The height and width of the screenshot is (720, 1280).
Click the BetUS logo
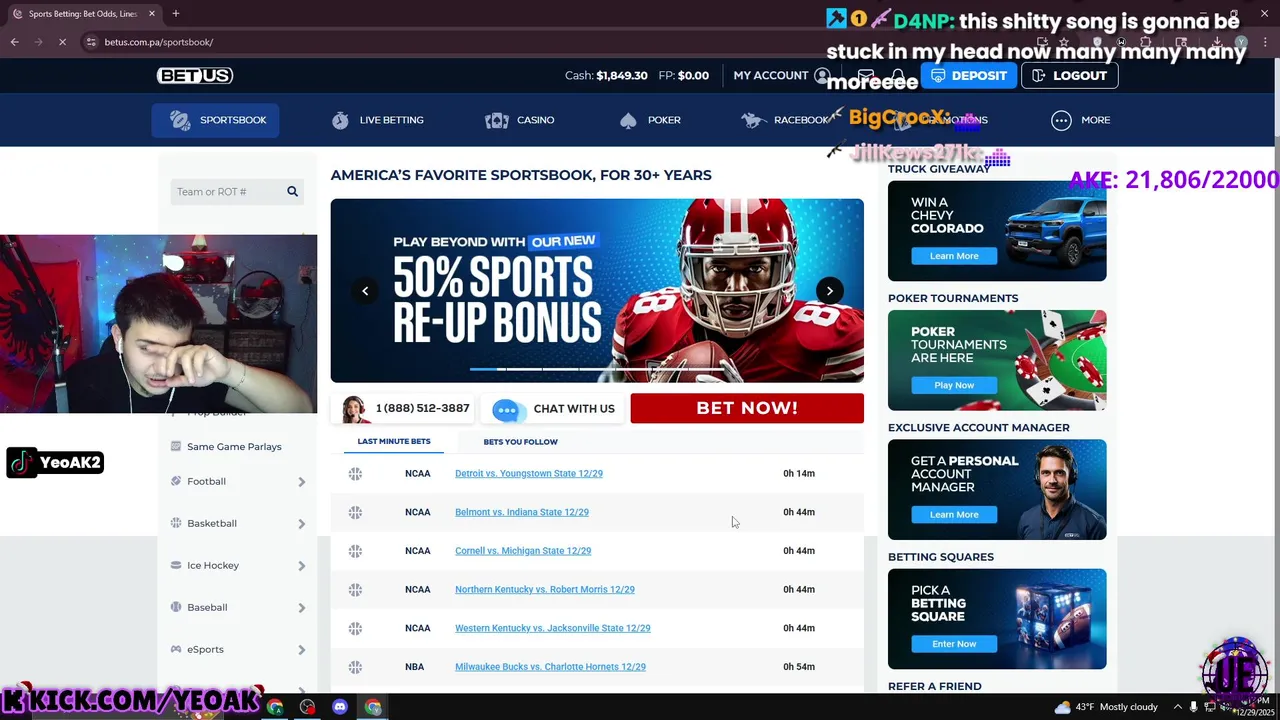pyautogui.click(x=195, y=75)
